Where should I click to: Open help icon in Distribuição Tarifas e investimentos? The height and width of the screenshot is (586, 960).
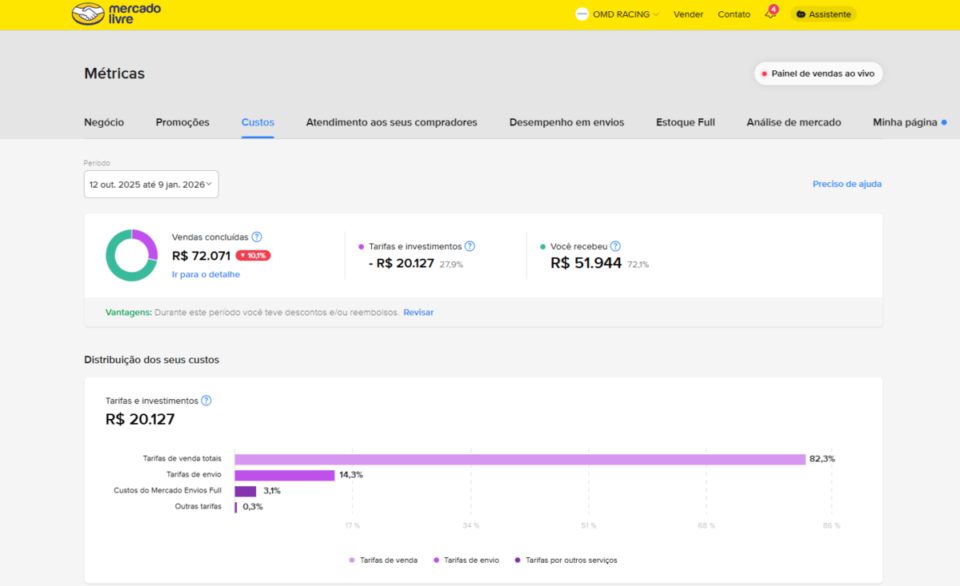(x=206, y=400)
